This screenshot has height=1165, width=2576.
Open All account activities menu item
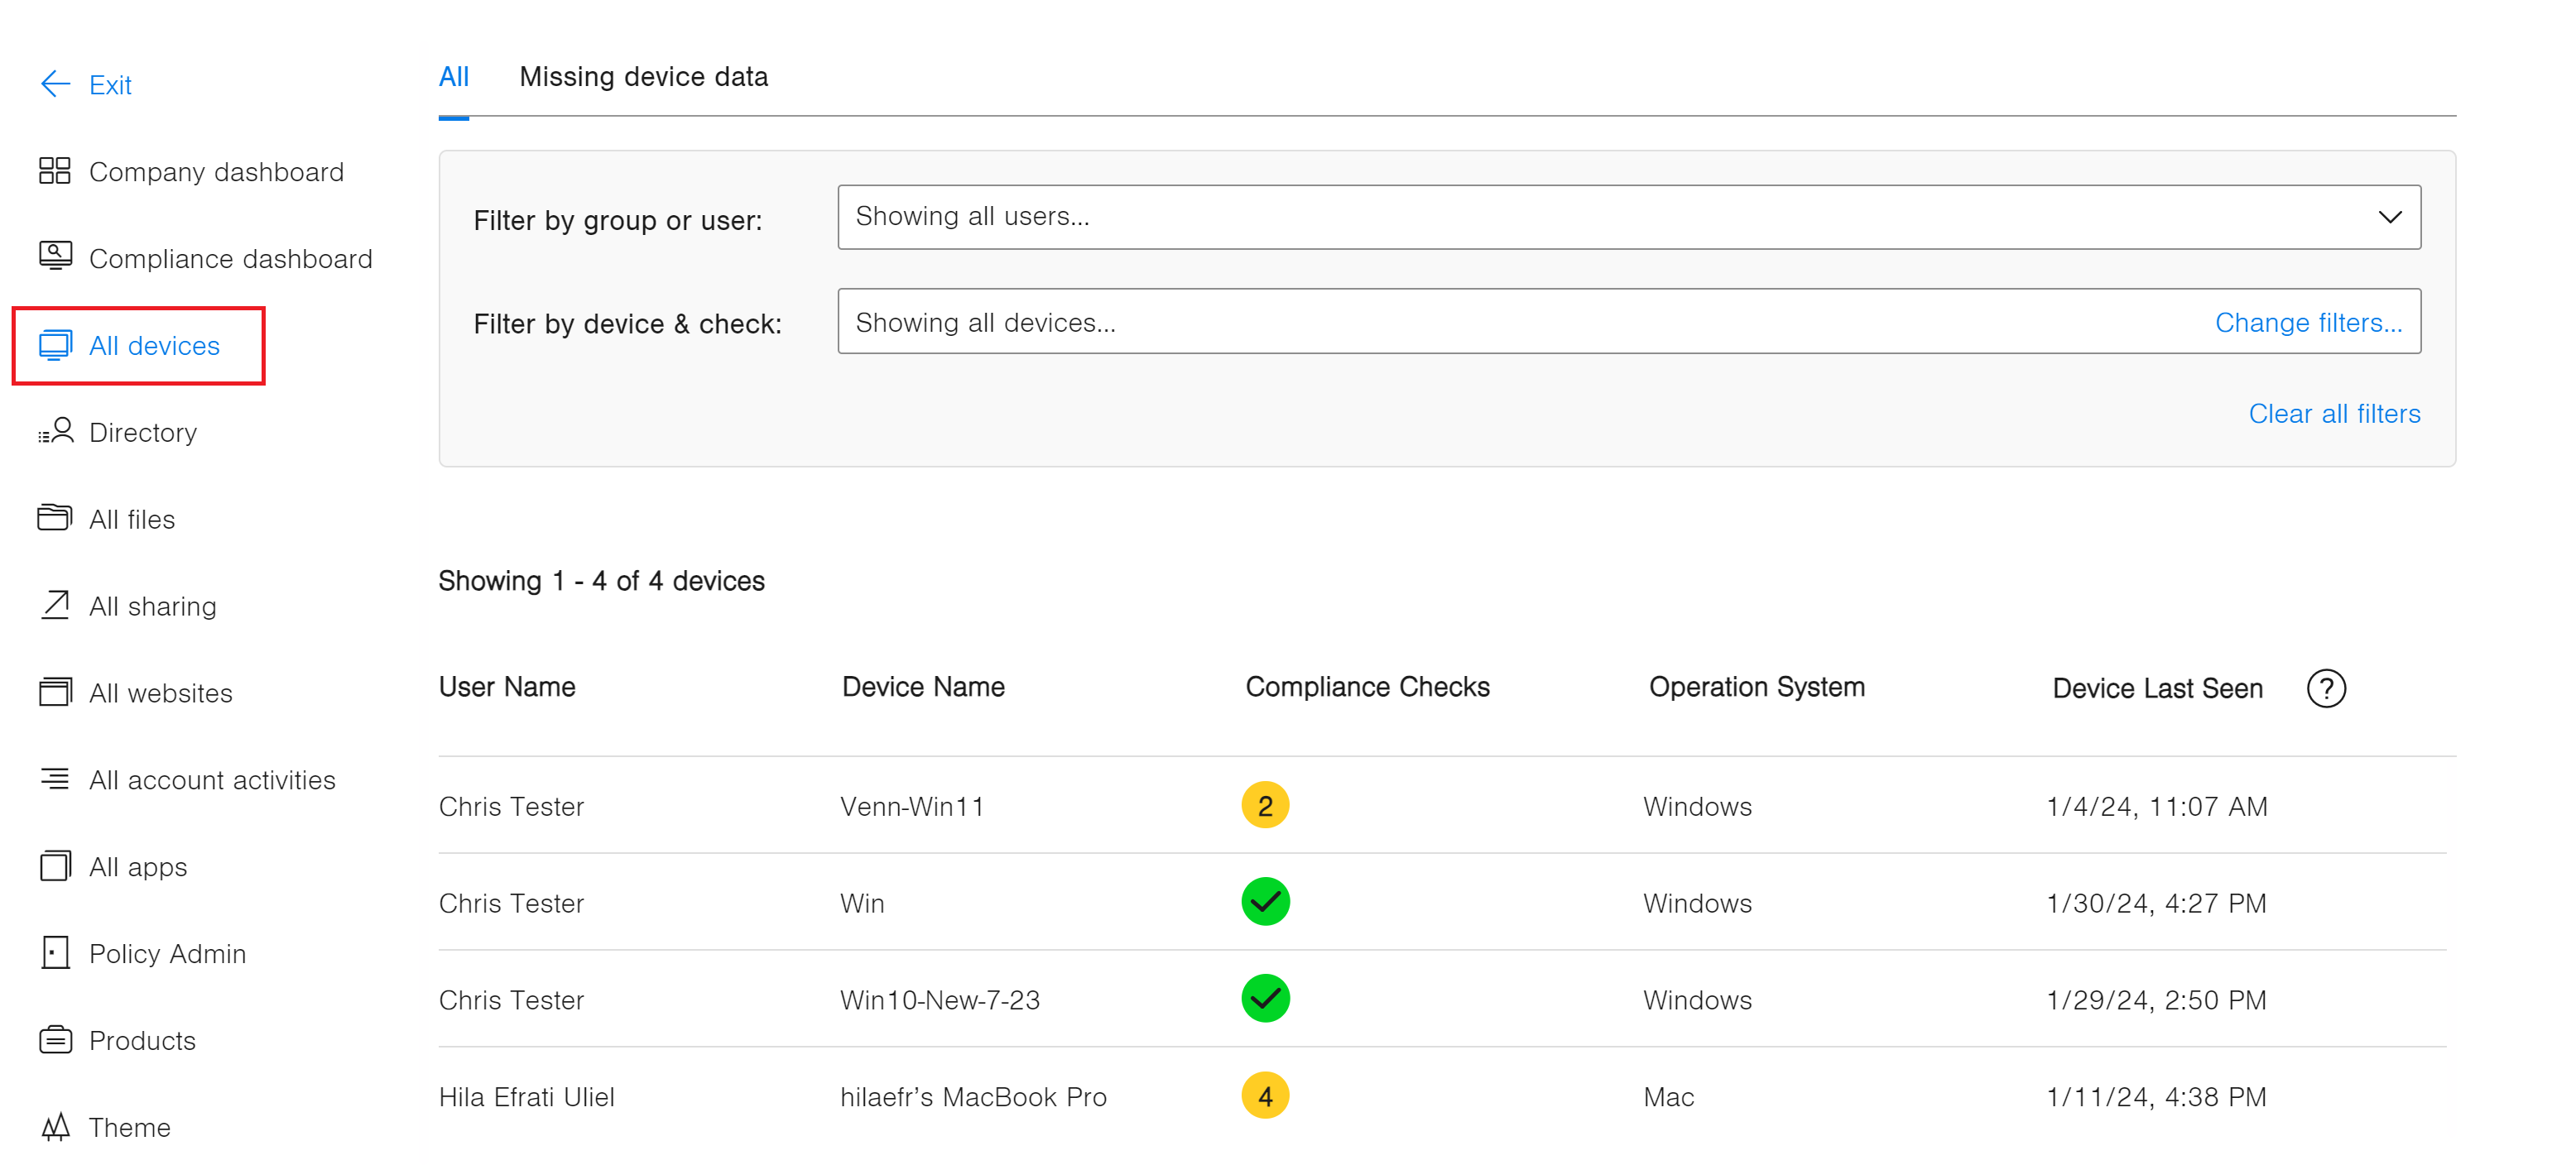211,779
